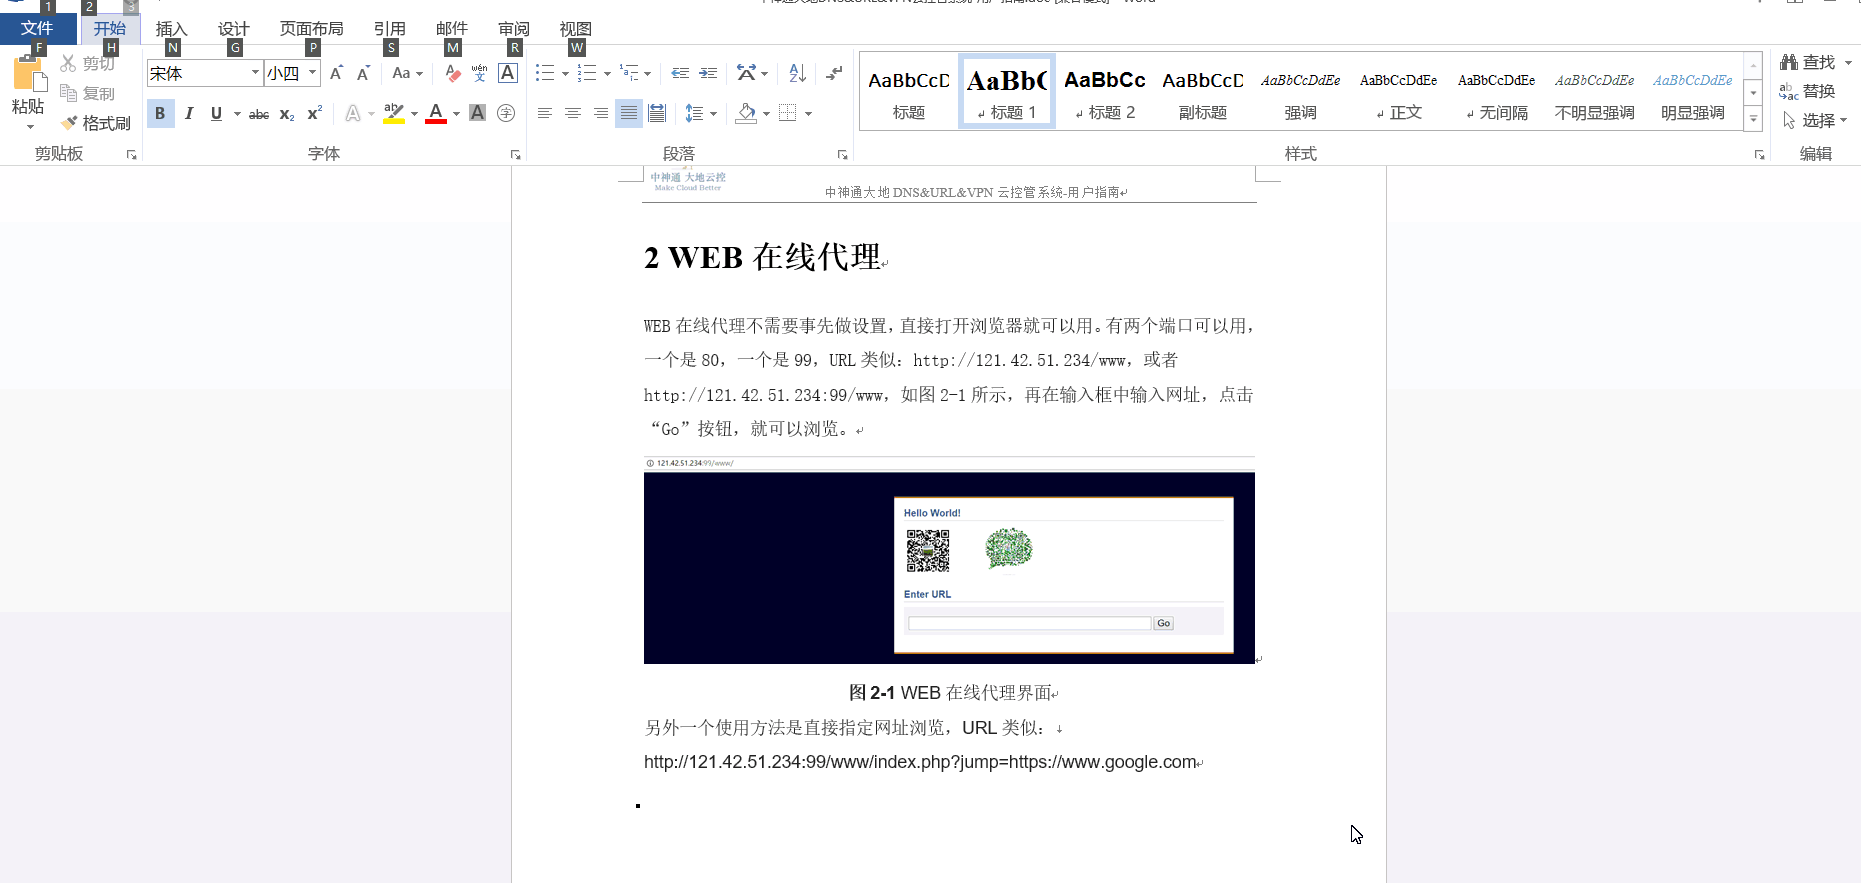Apply a character border with the boxed A
The height and width of the screenshot is (883, 1861).
(507, 73)
